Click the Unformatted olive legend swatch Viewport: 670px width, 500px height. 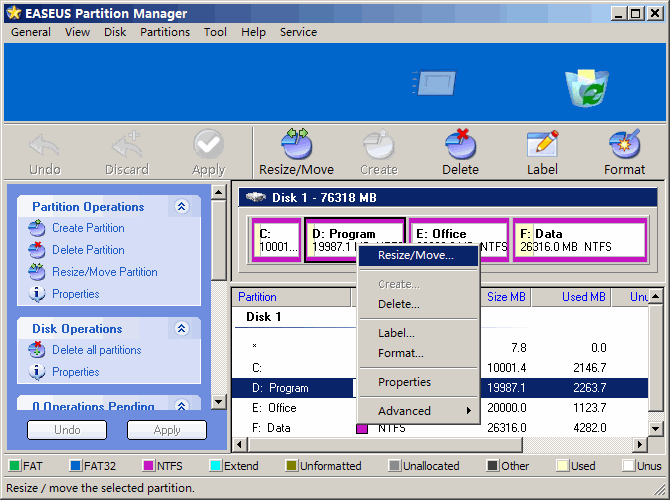292,465
